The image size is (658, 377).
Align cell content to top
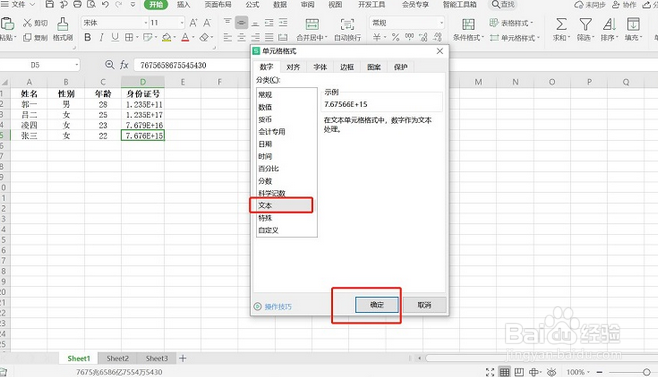(227, 21)
